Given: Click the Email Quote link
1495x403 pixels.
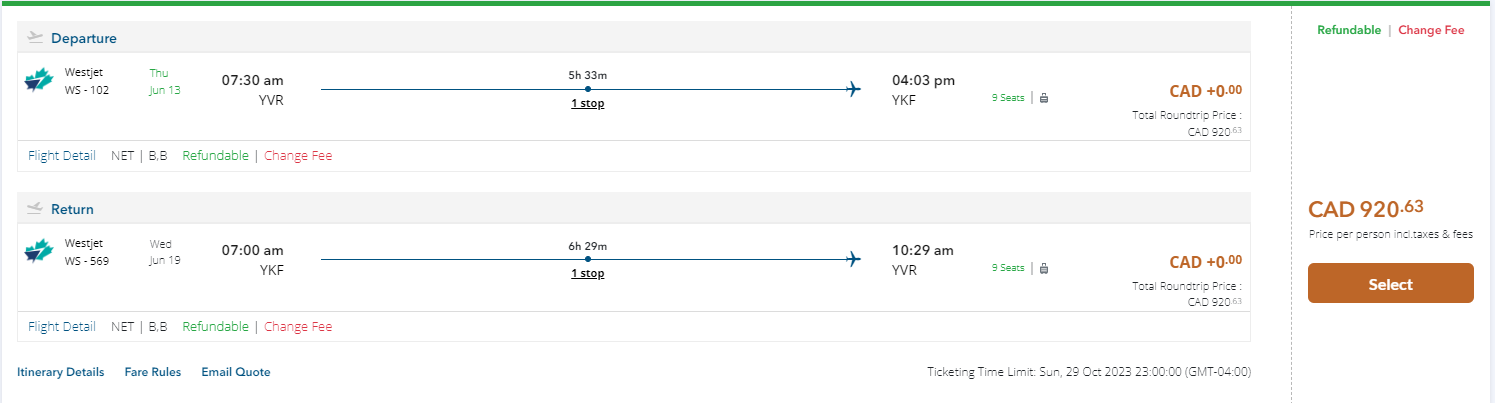Looking at the screenshot, I should pyautogui.click(x=236, y=372).
